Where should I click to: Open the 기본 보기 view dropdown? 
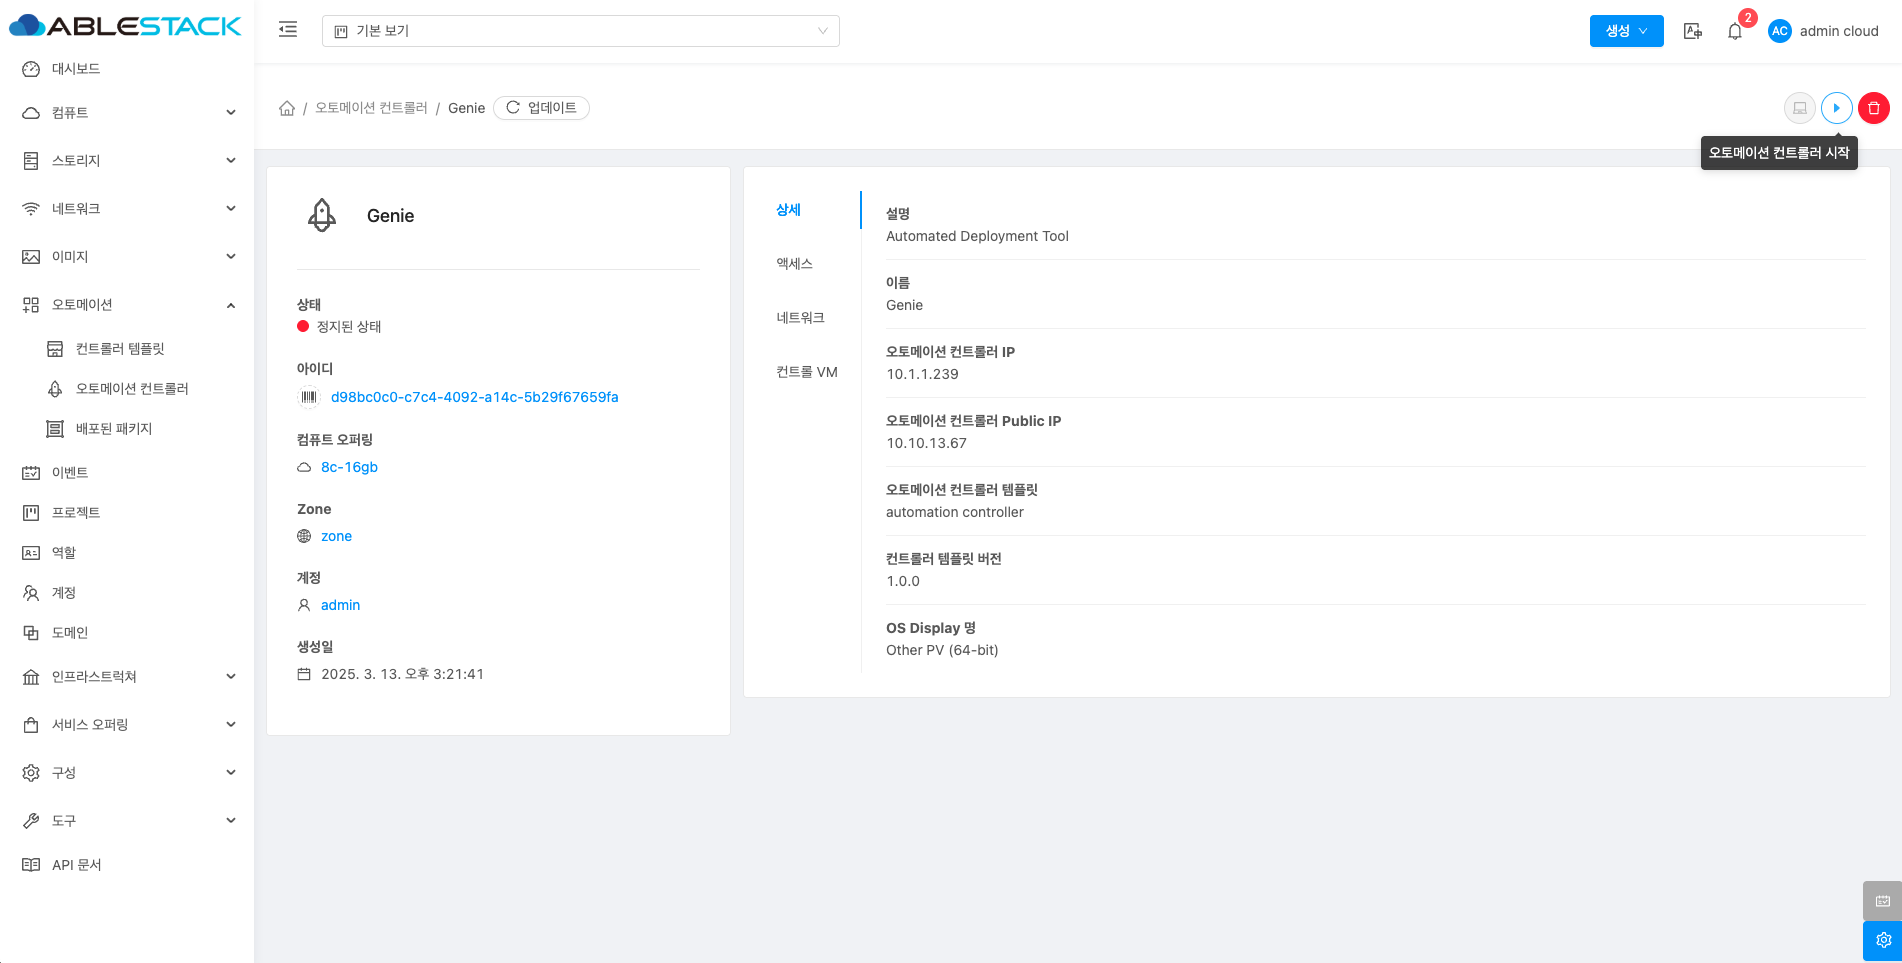[x=580, y=31]
